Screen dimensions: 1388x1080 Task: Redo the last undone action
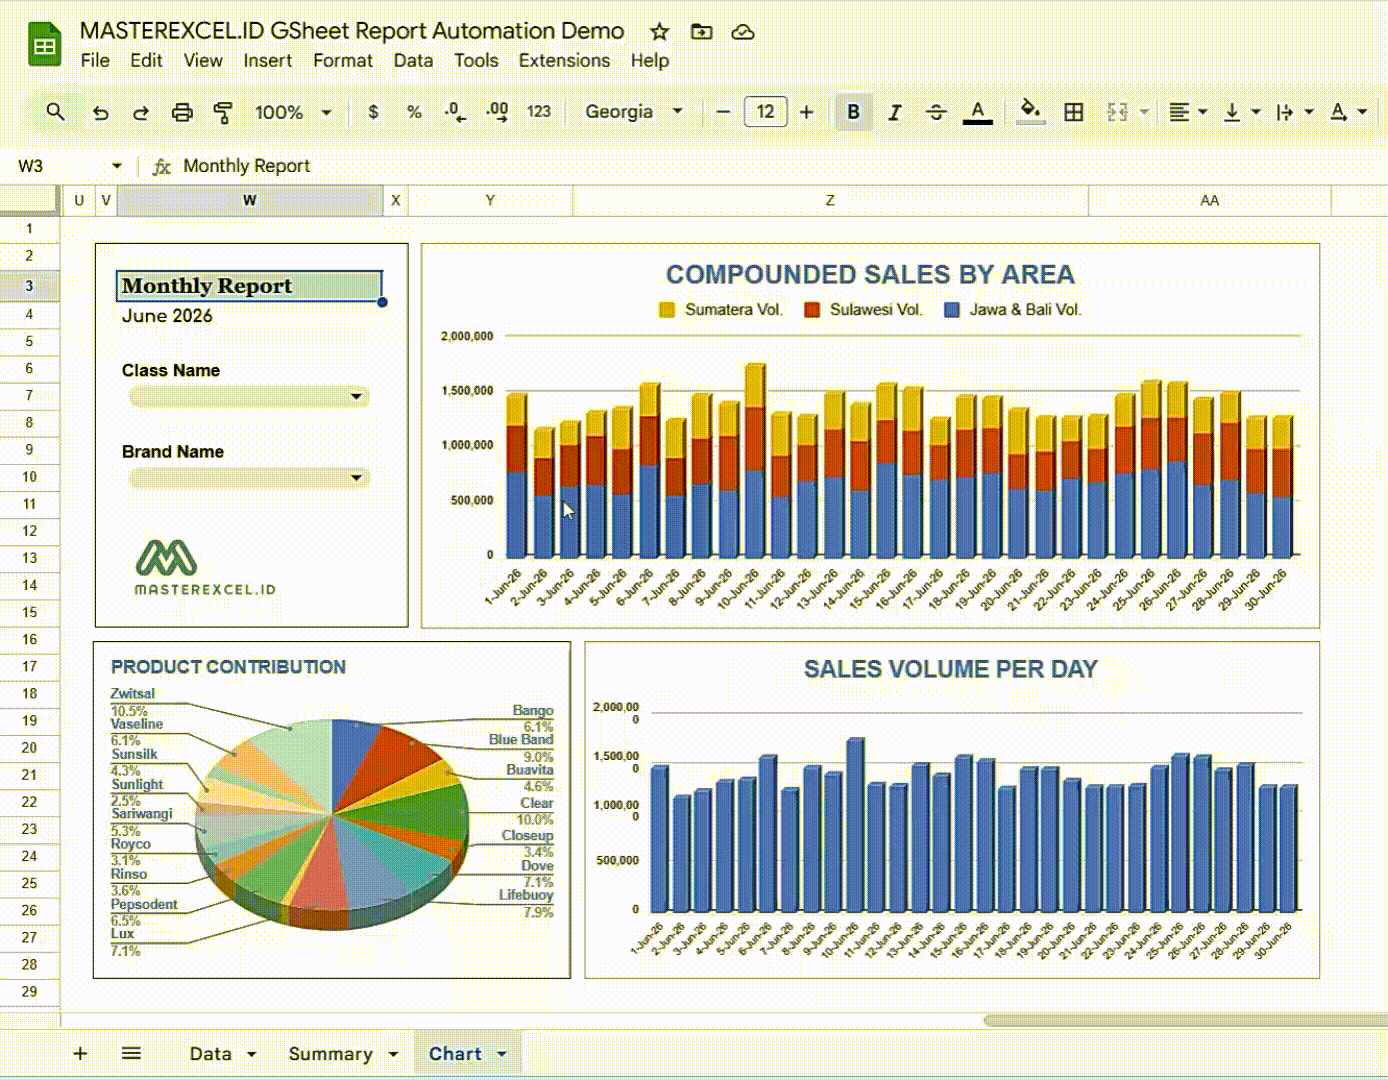(141, 112)
